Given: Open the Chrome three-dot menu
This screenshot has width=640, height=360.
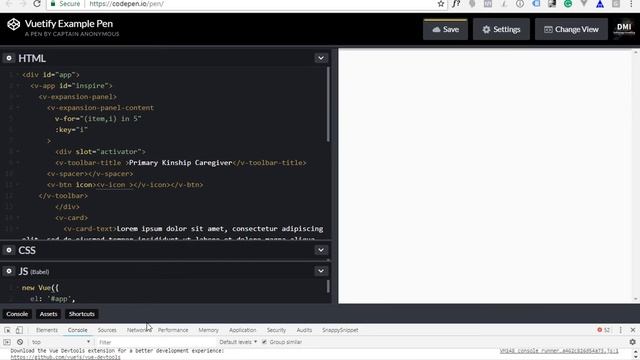Looking at the screenshot, I should [x=631, y=4].
